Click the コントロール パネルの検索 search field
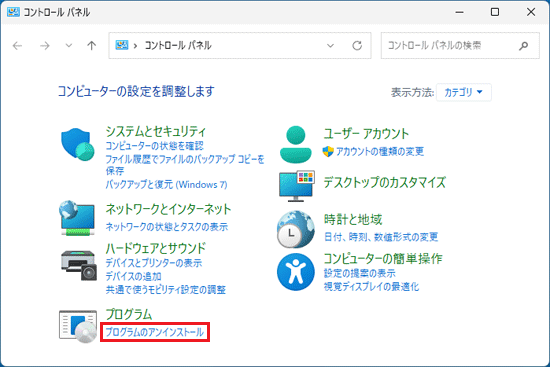 (460, 46)
